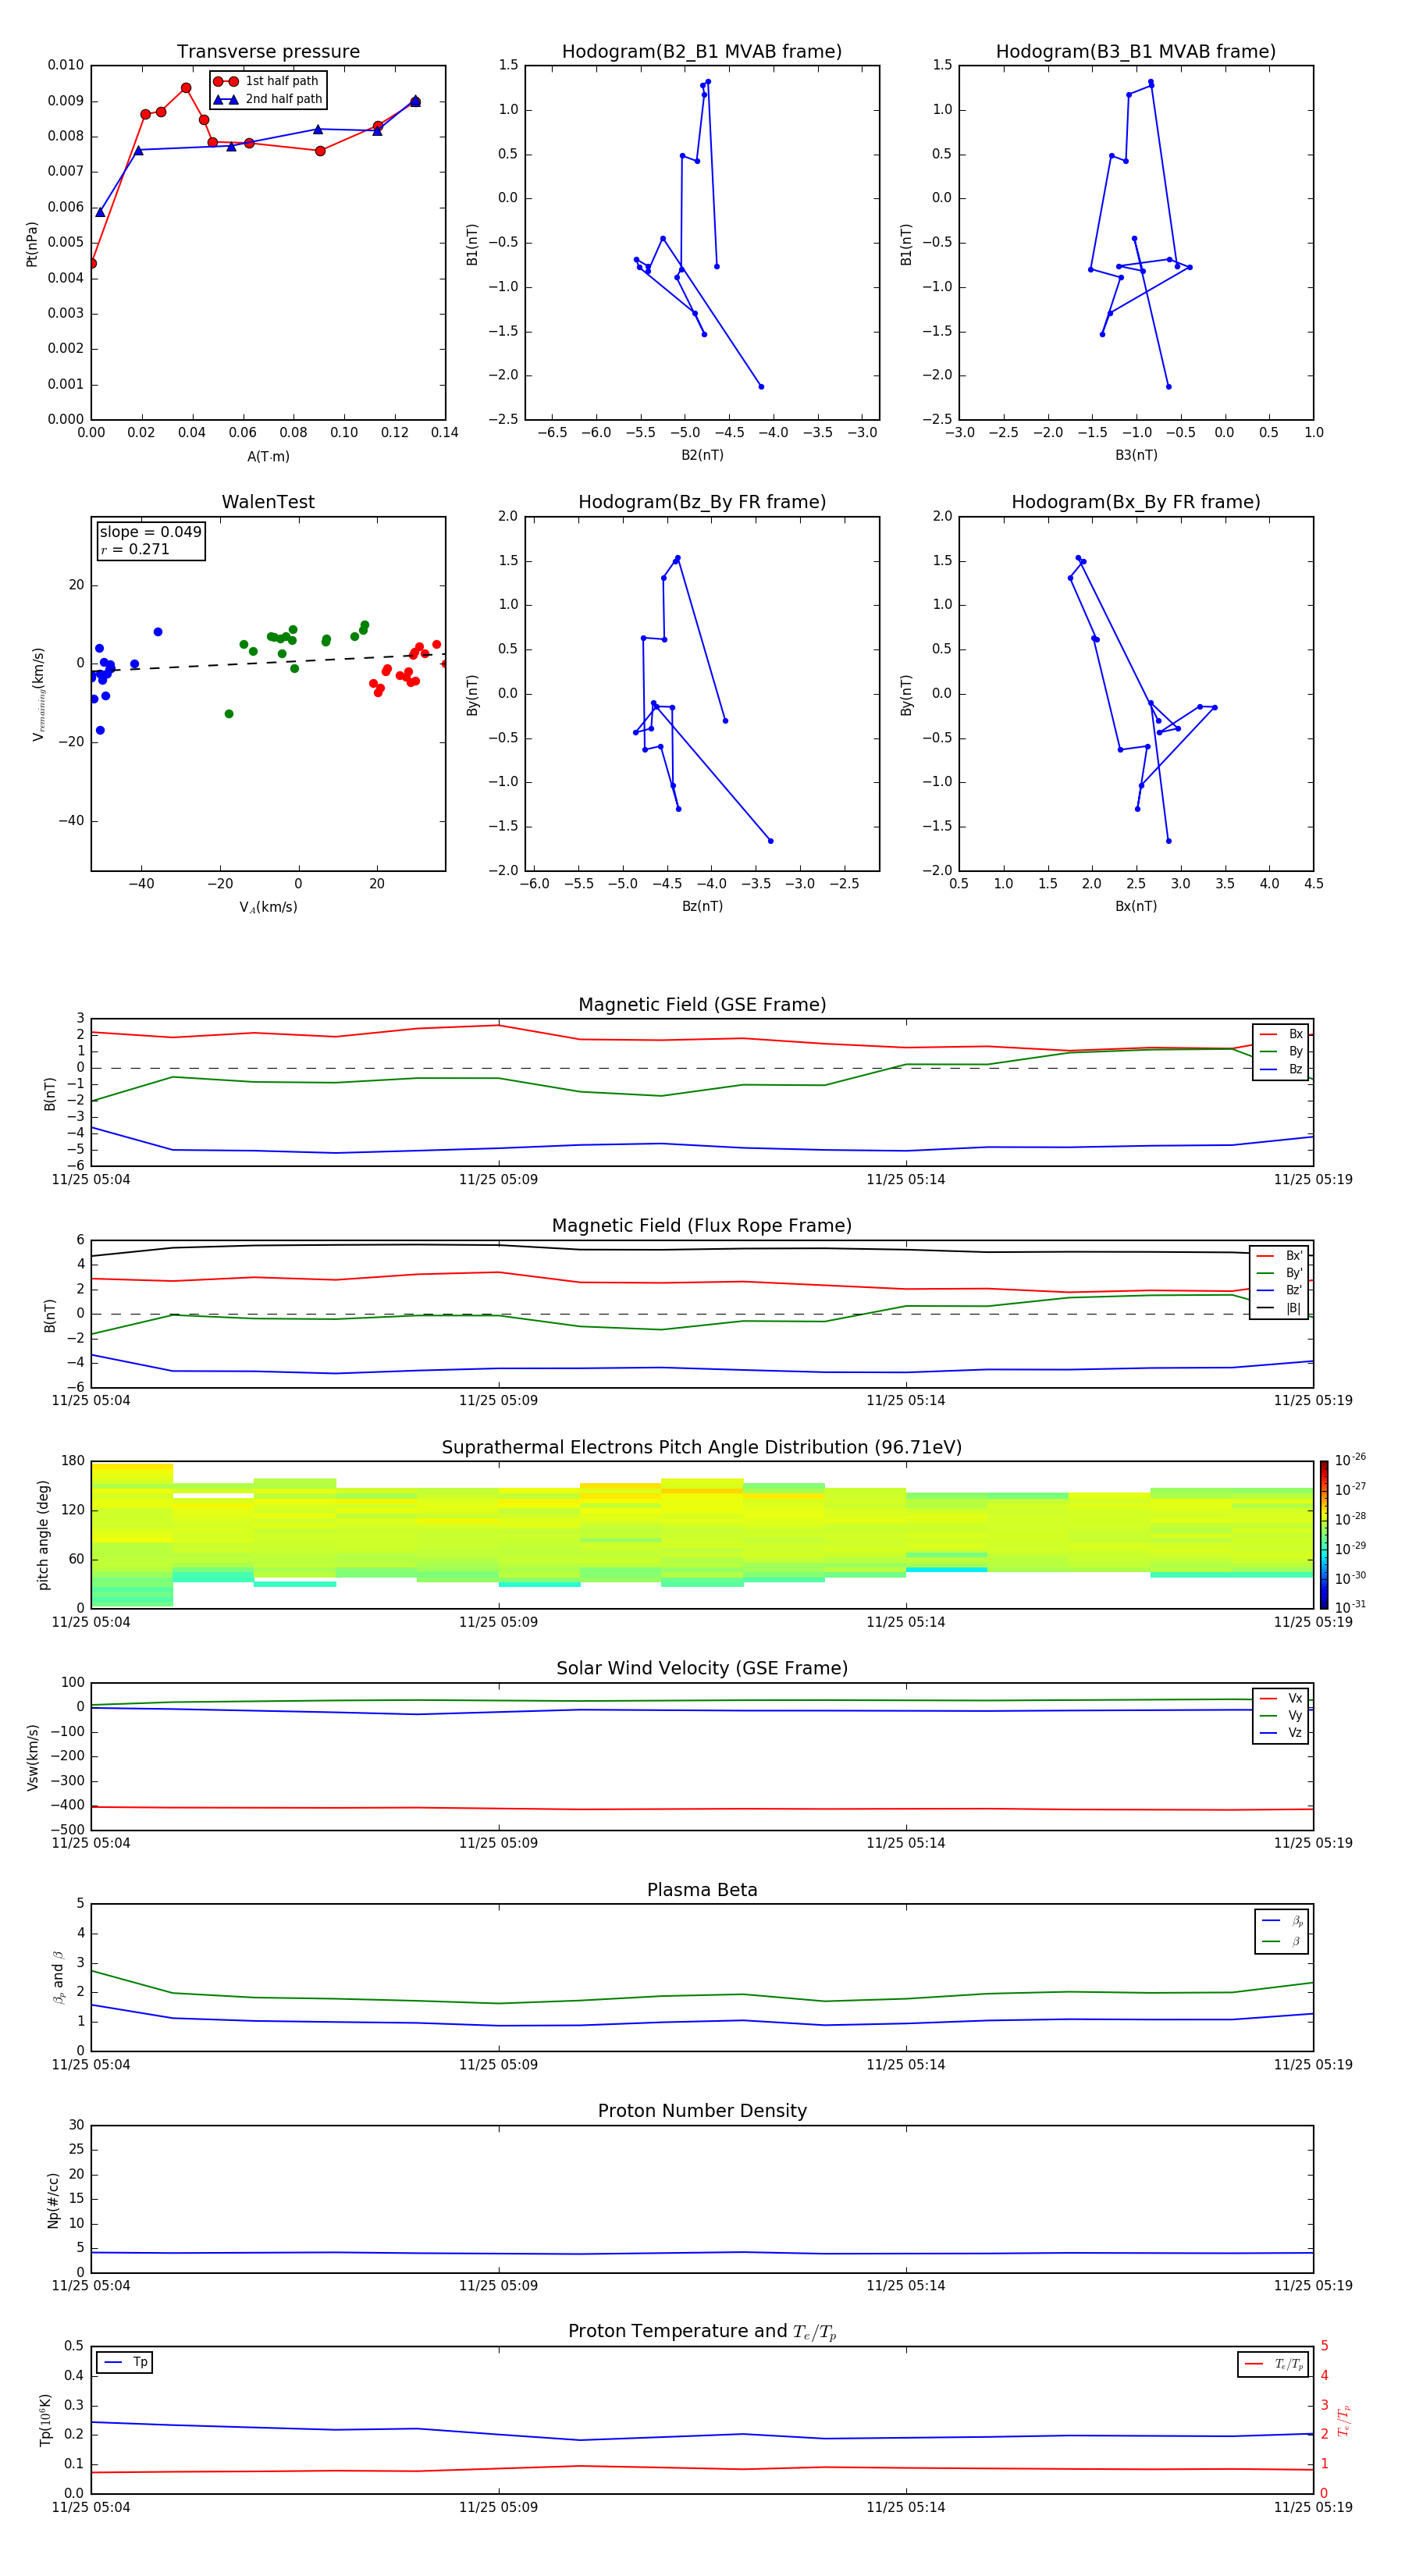
Task: Click the 'slope = 0.049' annotation
Action: [x=150, y=532]
